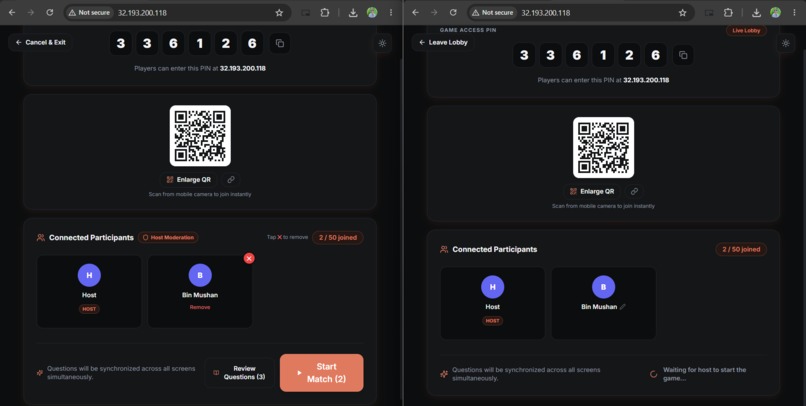Open profile avatar in left browser window

tap(372, 13)
